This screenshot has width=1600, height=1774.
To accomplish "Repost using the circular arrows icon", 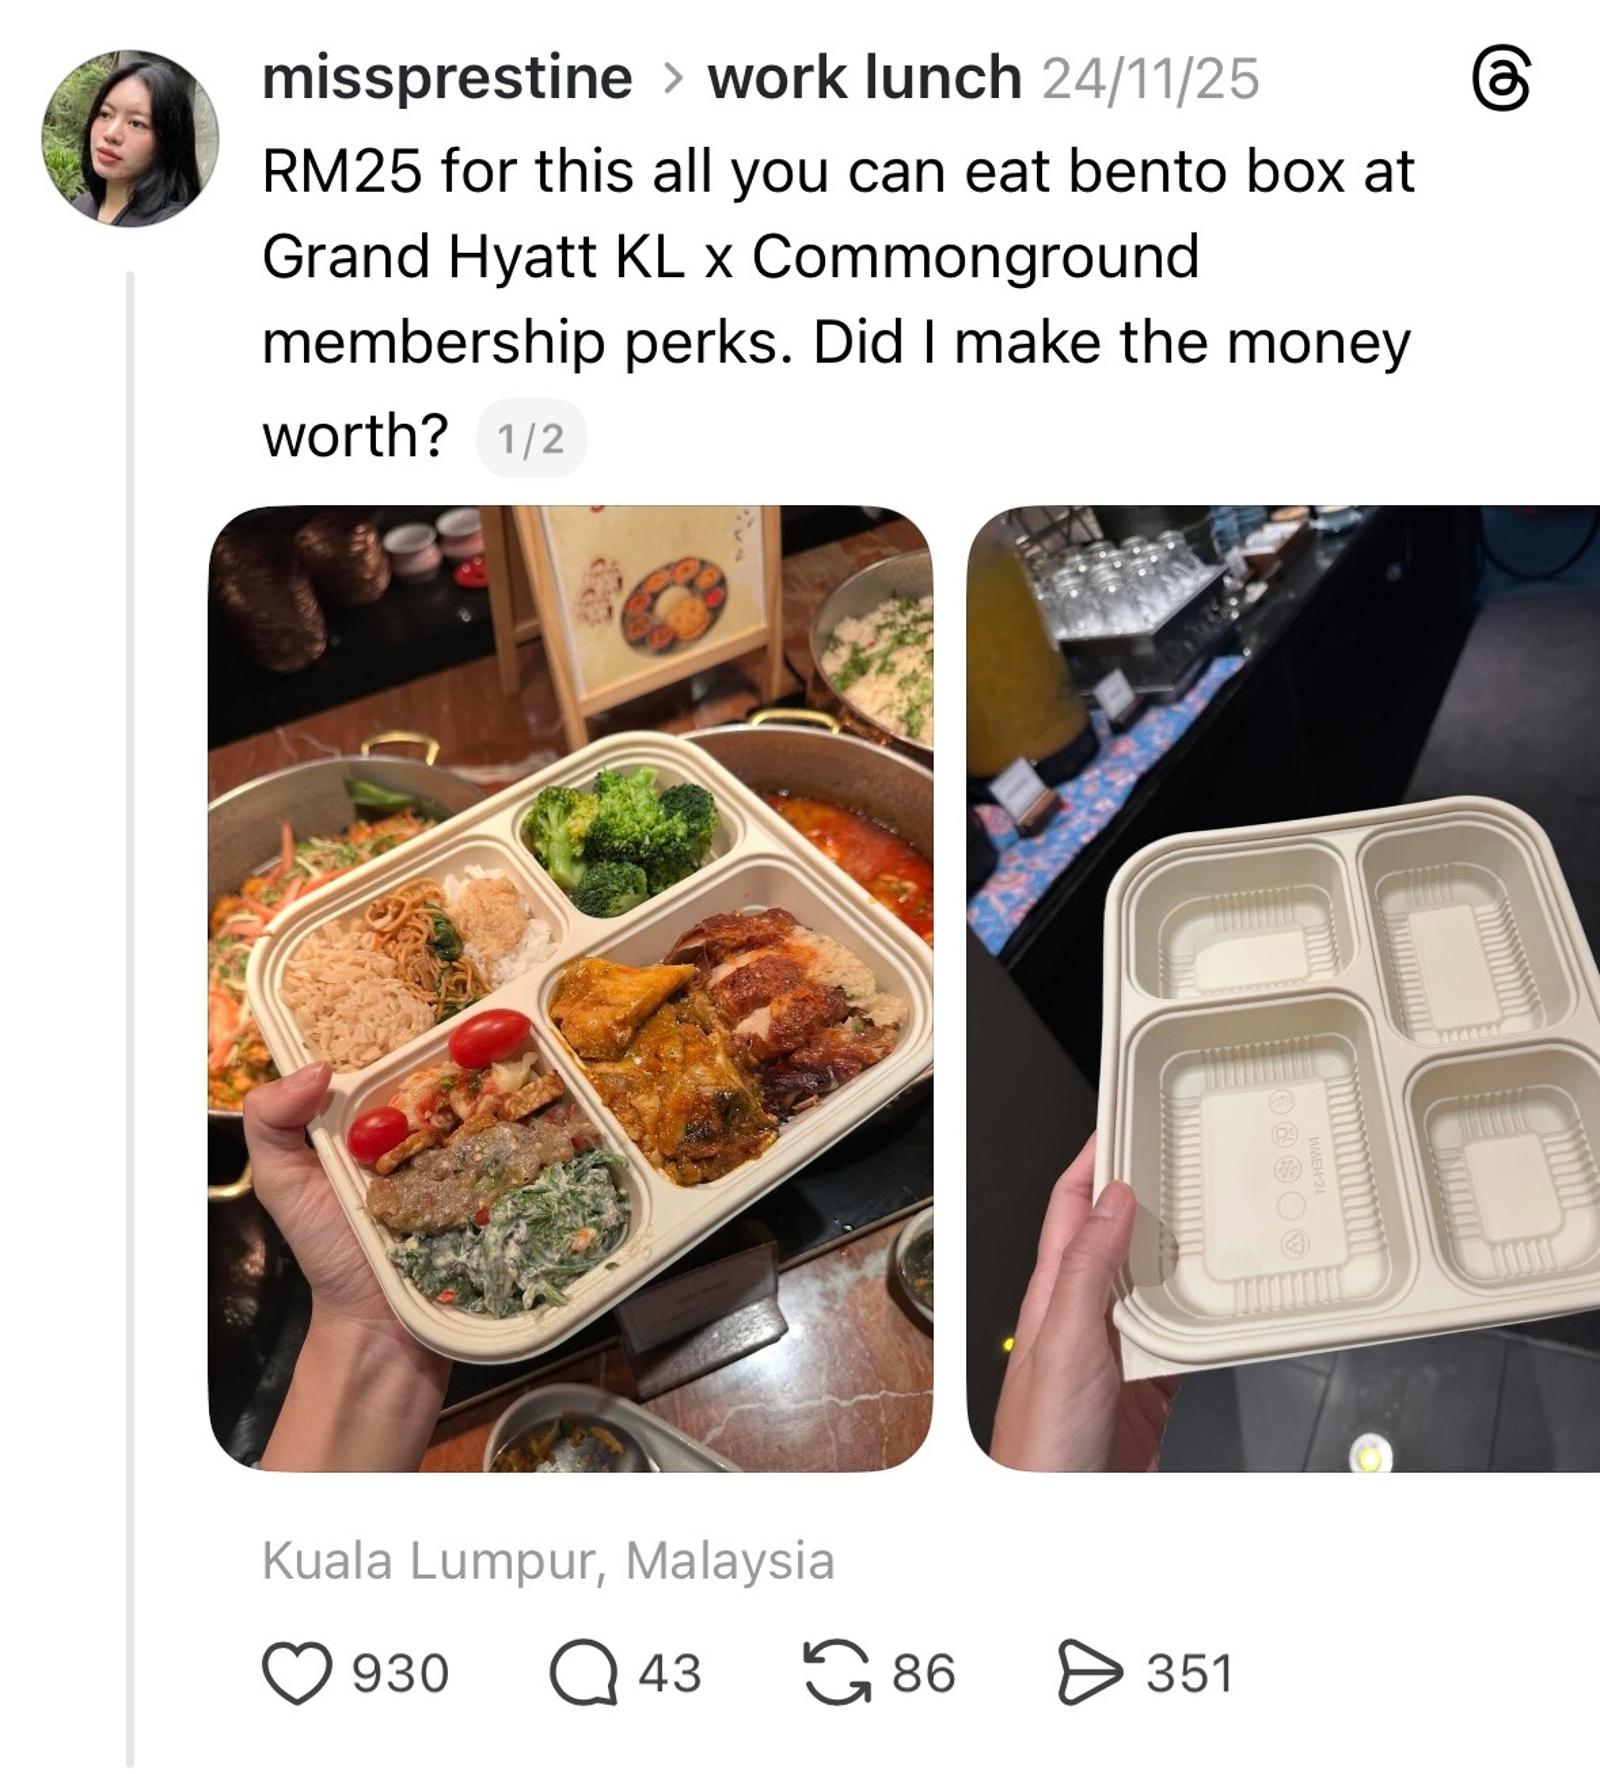I will pyautogui.click(x=837, y=1672).
